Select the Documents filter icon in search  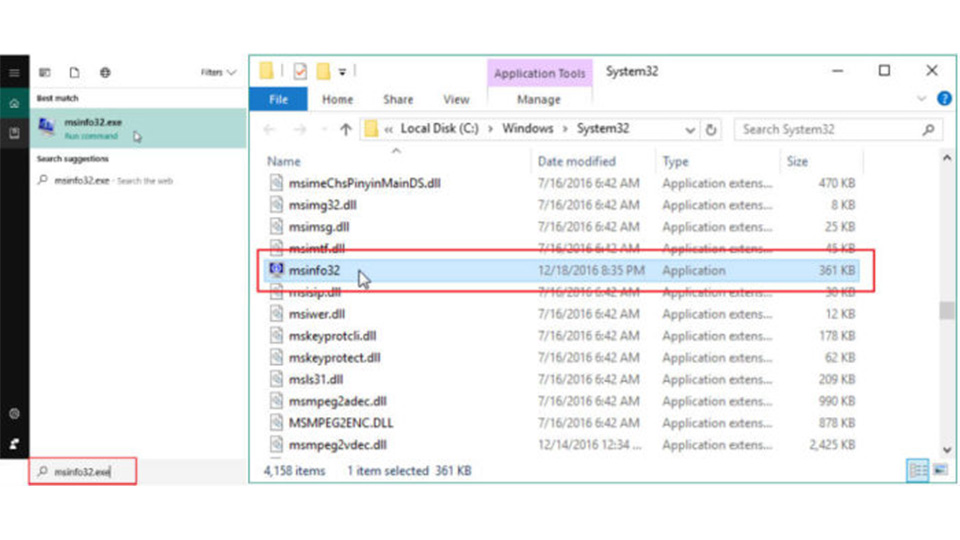(74, 73)
